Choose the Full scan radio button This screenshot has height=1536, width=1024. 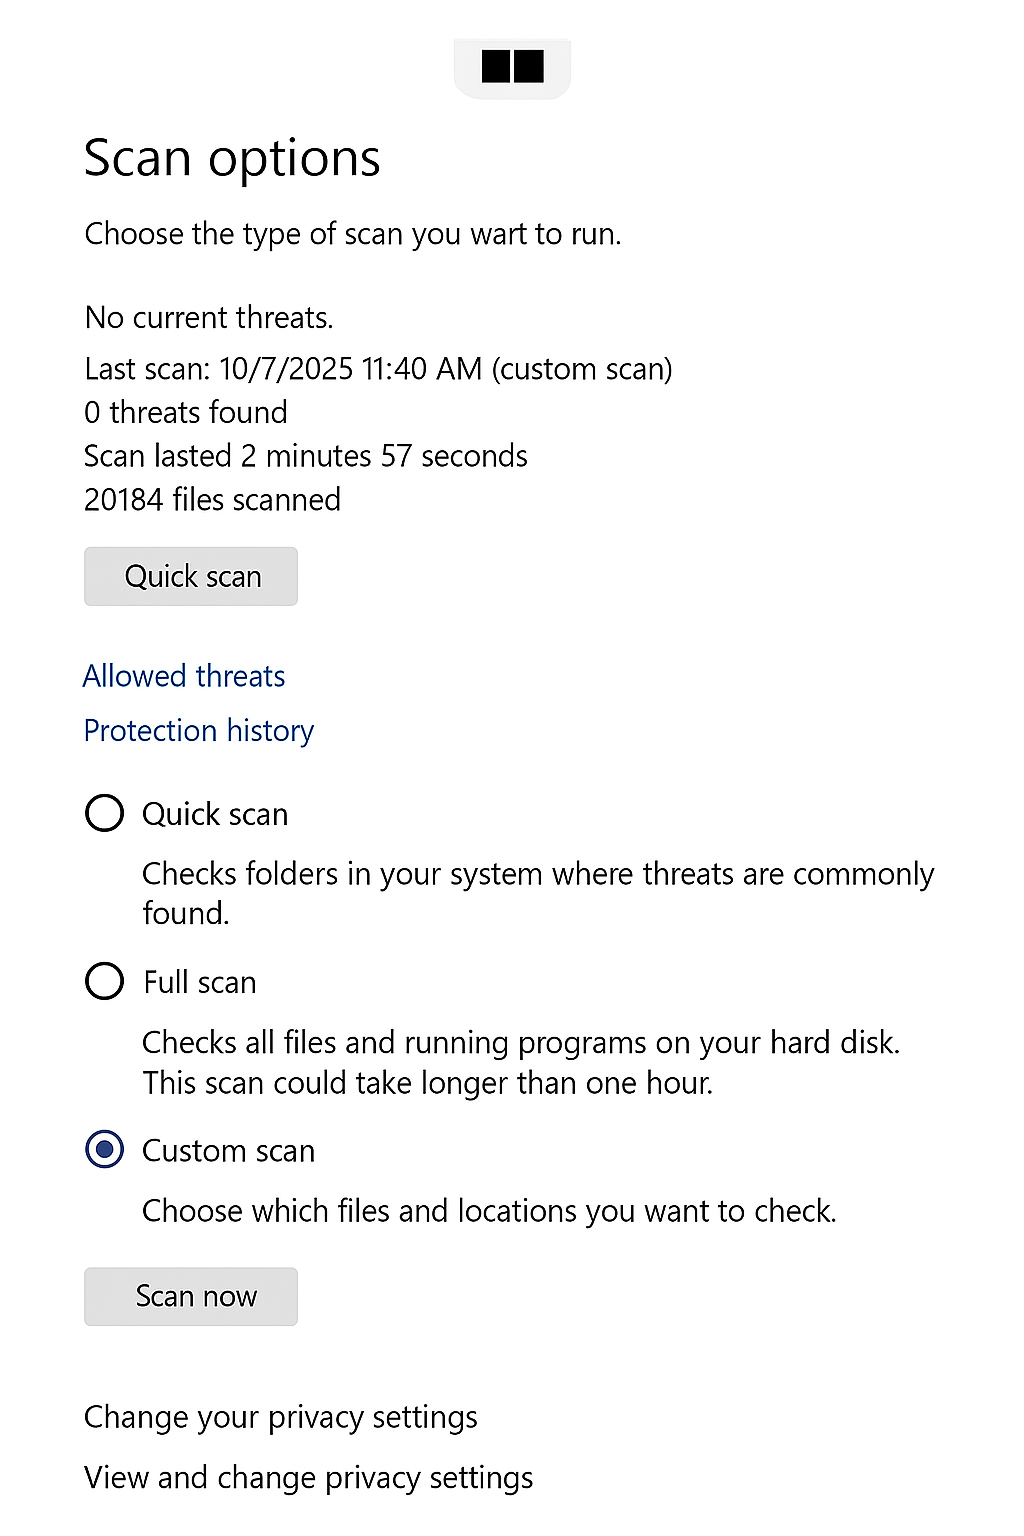105,981
